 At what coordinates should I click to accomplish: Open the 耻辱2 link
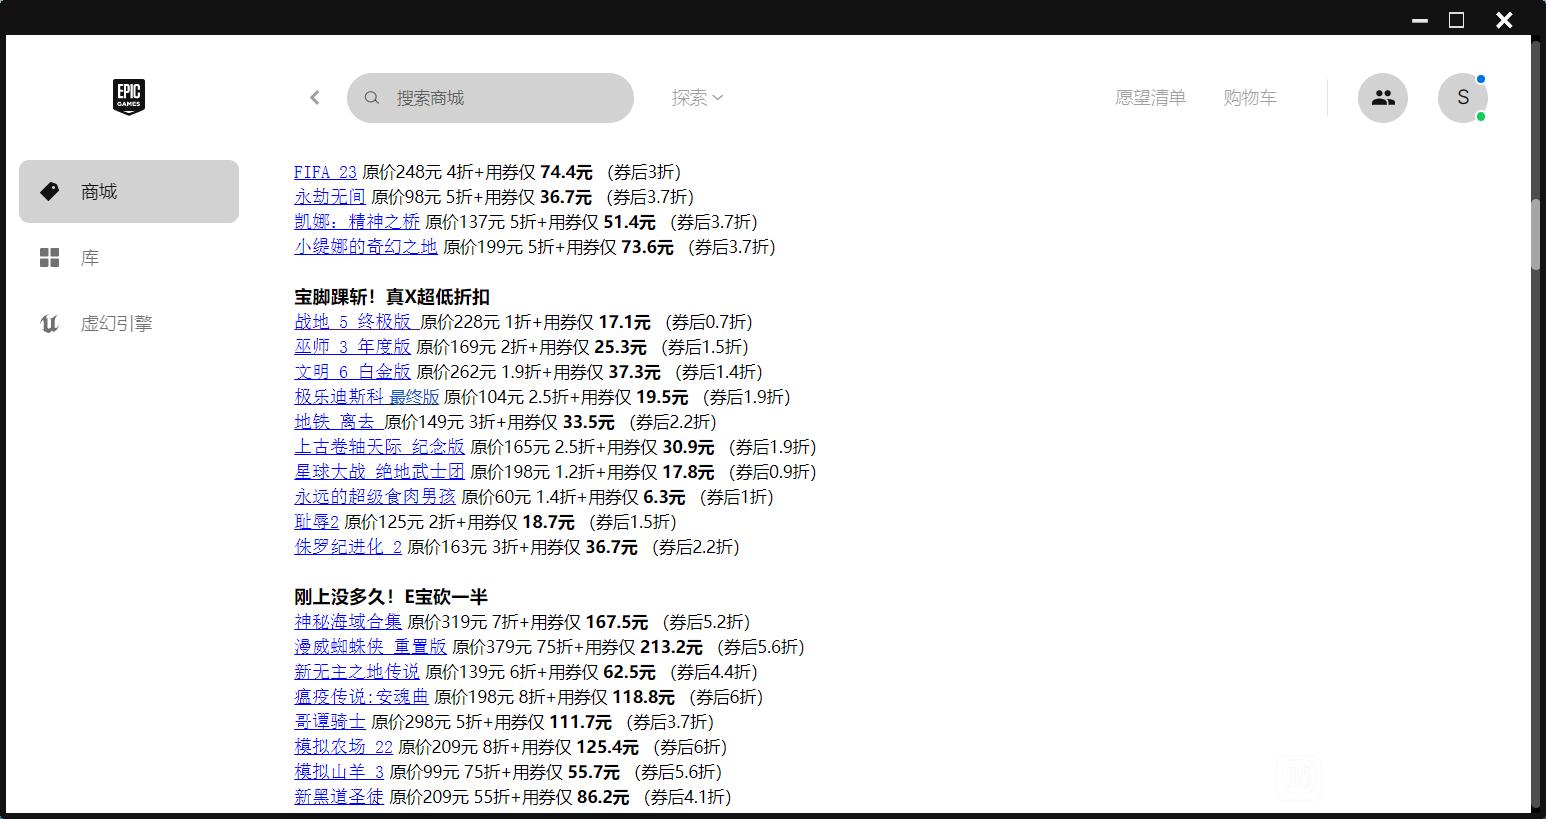click(317, 522)
